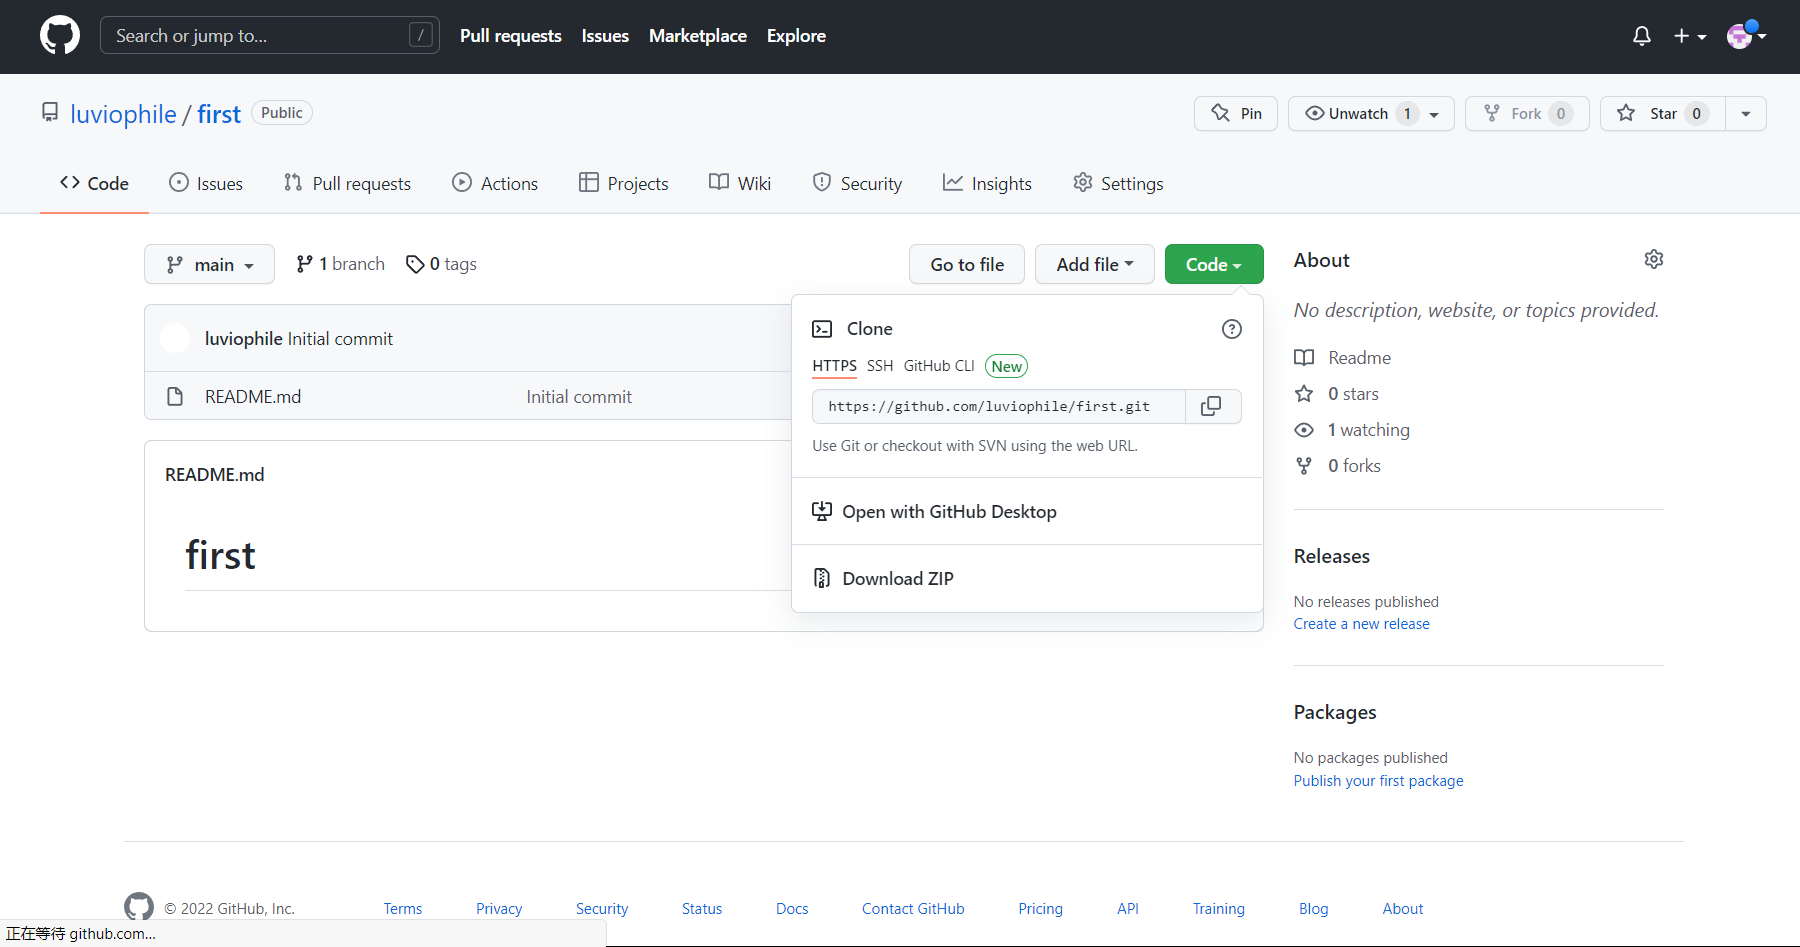Select the Code tab

click(94, 183)
